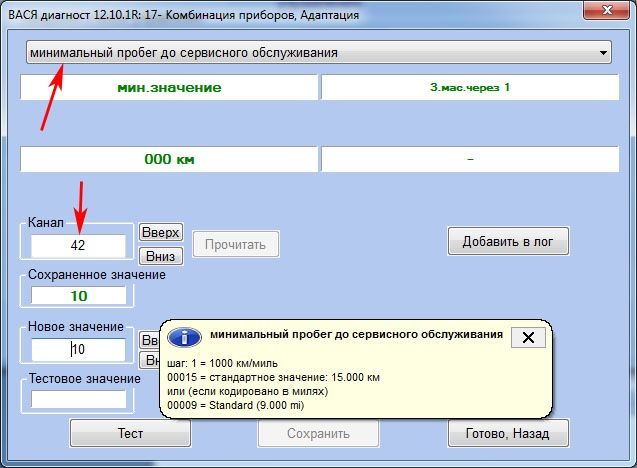Image resolution: width=637 pixels, height=468 pixels.
Task: Click the Новое значение input field
Action: pos(78,349)
